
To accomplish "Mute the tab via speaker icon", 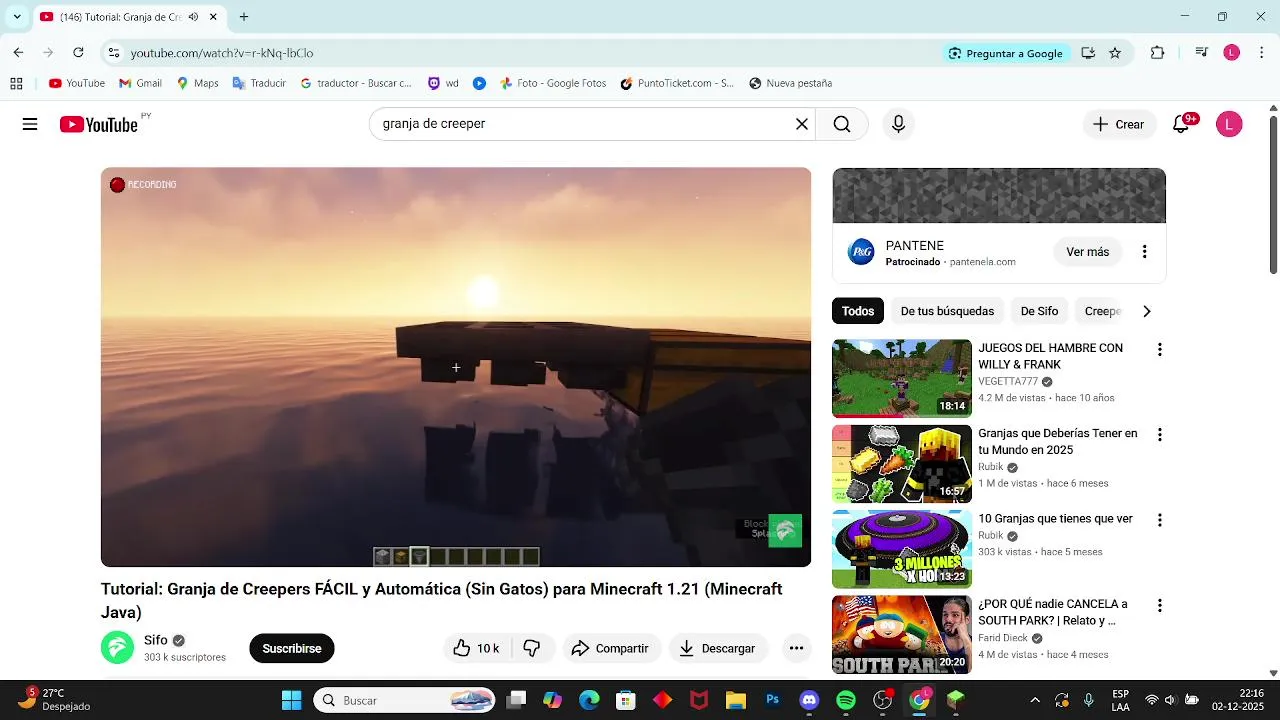I will tap(193, 17).
